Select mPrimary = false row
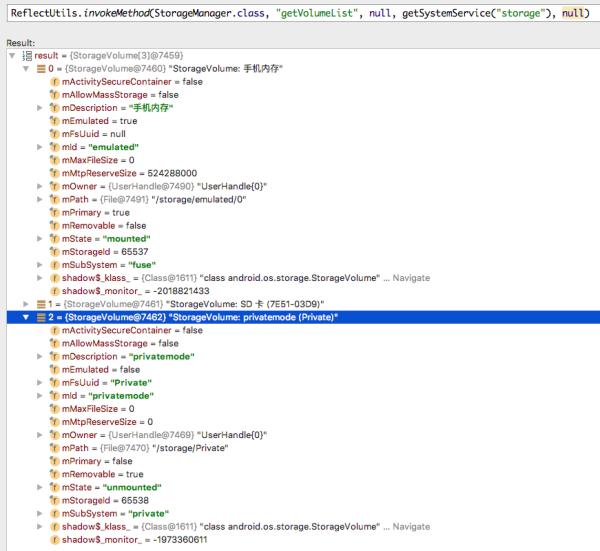600x551 pixels. tap(303, 461)
